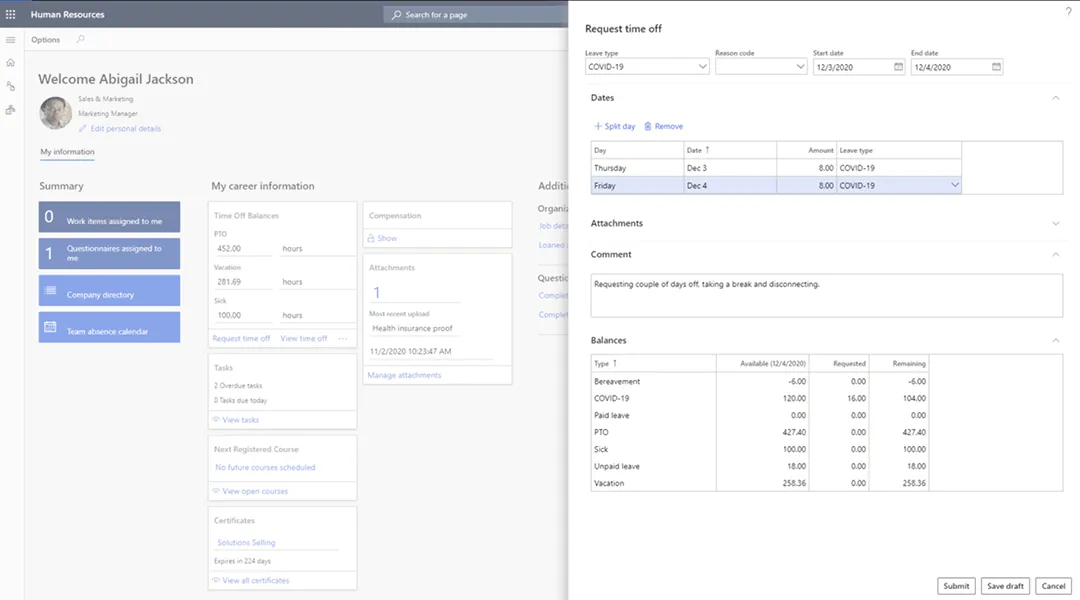Open the End date calendar picker
1080x600 pixels.
click(x=995, y=66)
